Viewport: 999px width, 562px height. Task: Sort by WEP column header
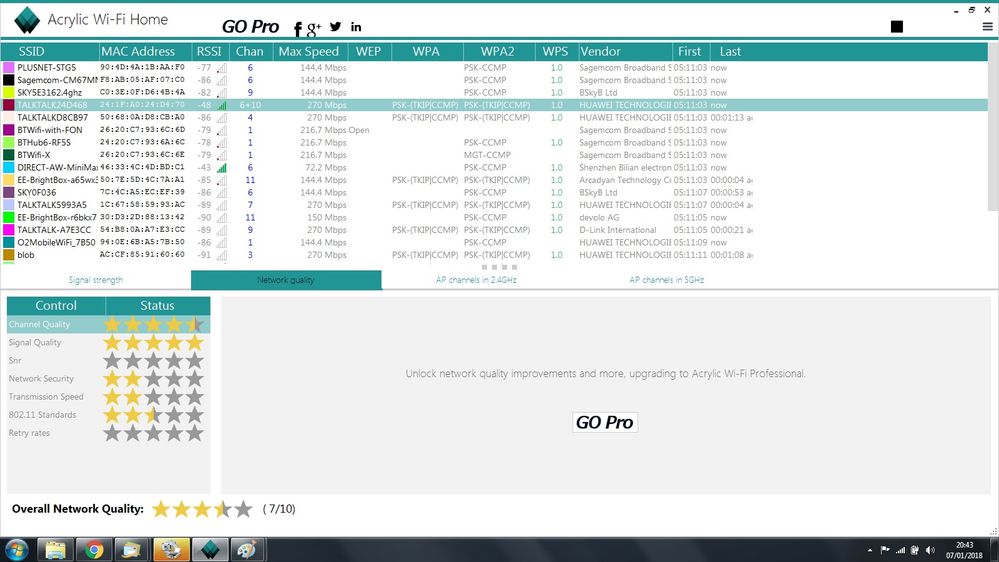point(370,52)
